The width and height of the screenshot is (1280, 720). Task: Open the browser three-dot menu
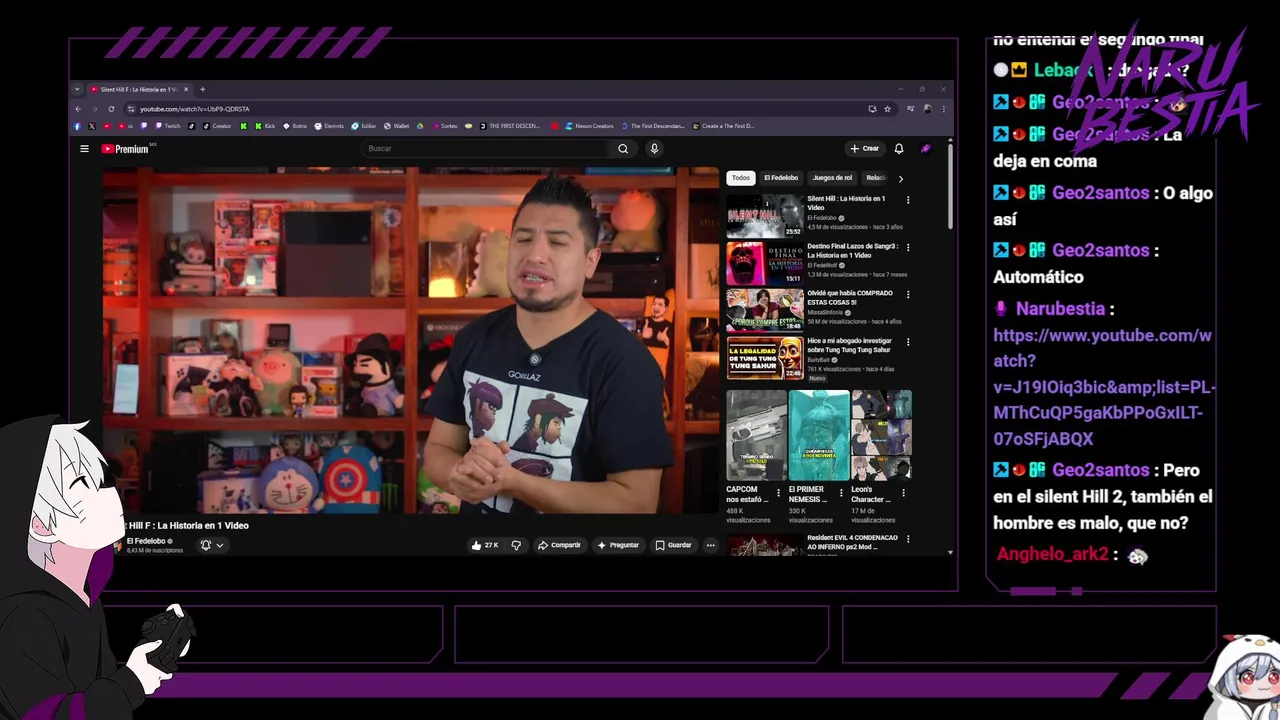(943, 109)
